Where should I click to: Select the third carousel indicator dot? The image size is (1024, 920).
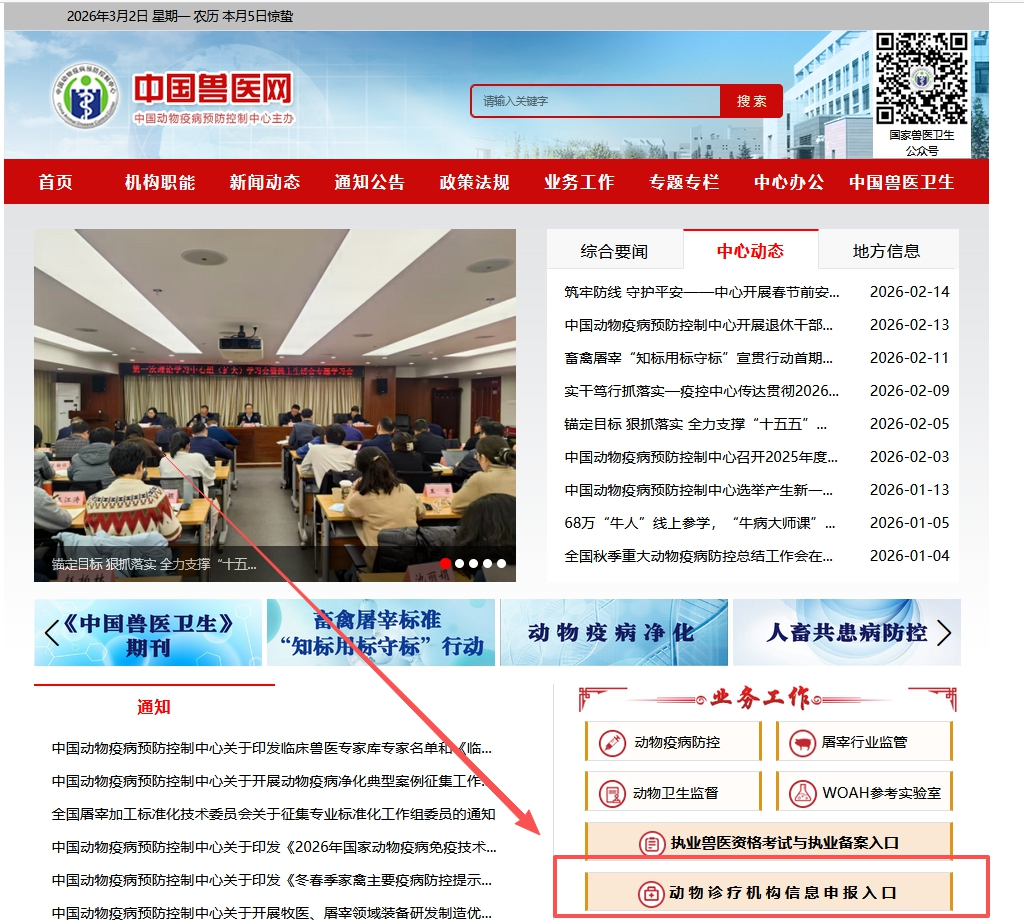tap(473, 564)
